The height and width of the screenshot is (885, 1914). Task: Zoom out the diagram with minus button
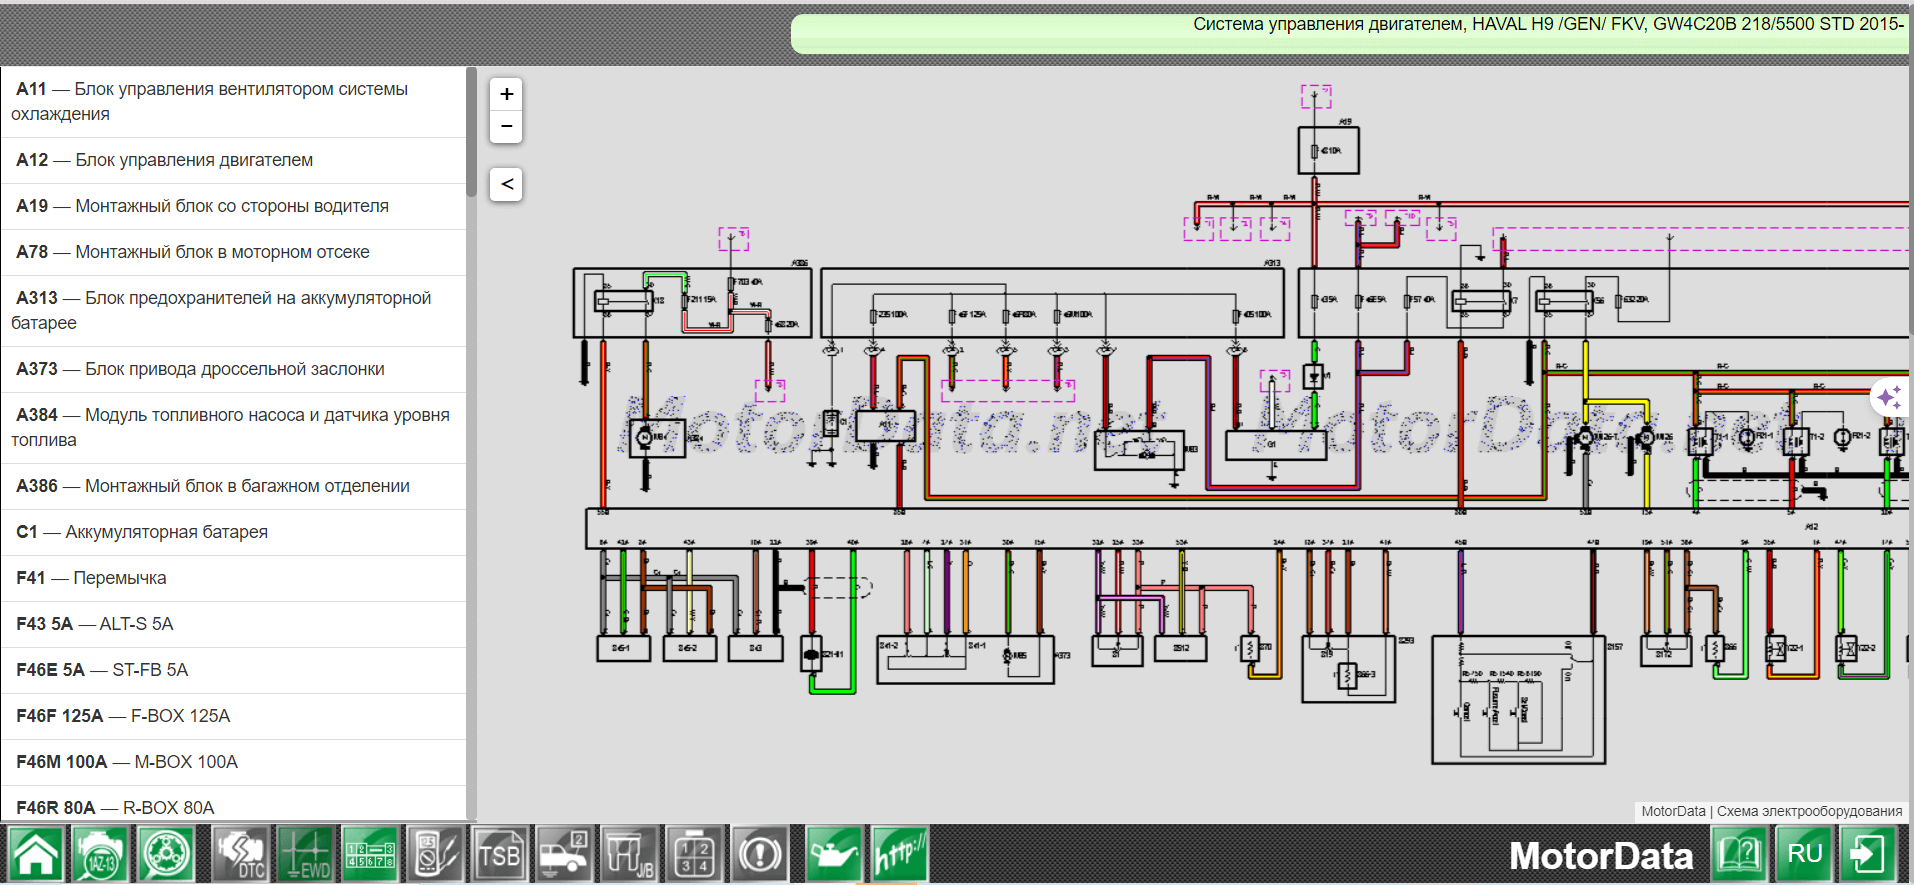tap(506, 126)
